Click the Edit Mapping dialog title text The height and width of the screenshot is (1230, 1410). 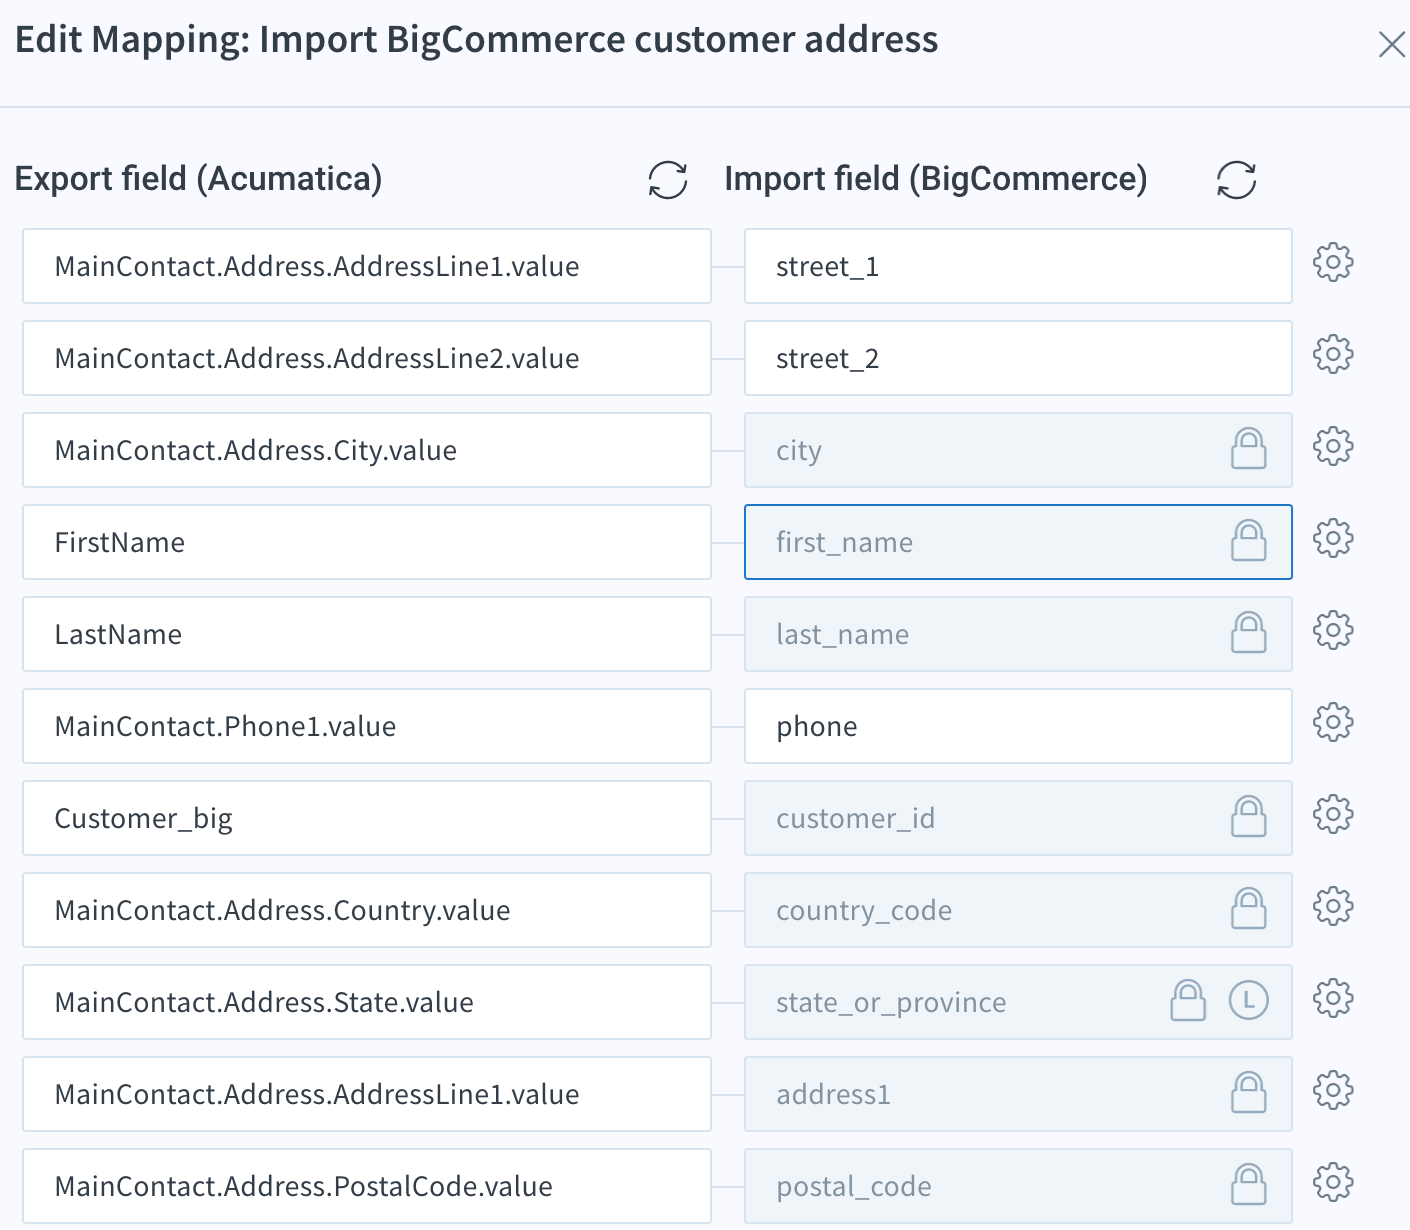point(476,41)
